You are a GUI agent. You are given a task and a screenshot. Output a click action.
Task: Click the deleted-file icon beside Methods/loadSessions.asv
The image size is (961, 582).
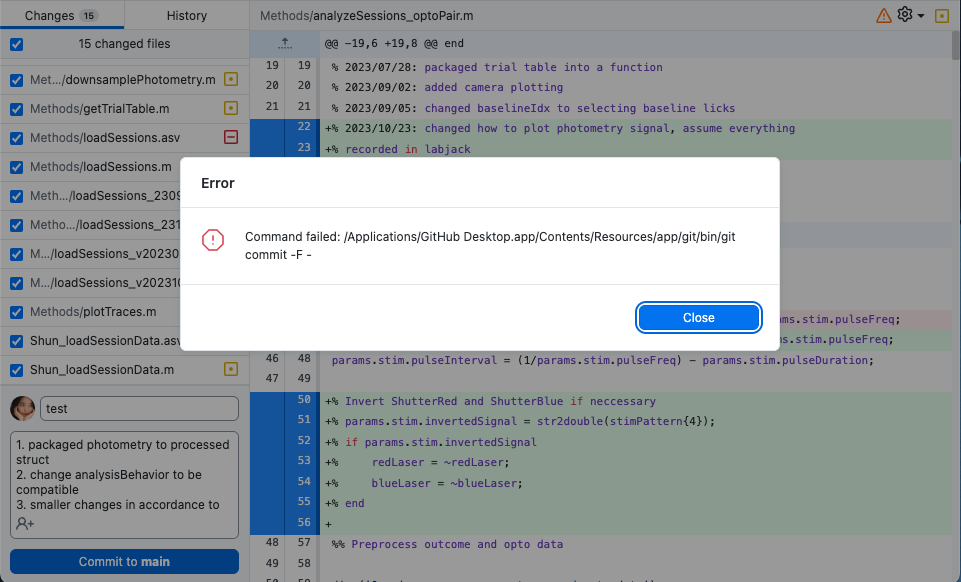point(231,137)
